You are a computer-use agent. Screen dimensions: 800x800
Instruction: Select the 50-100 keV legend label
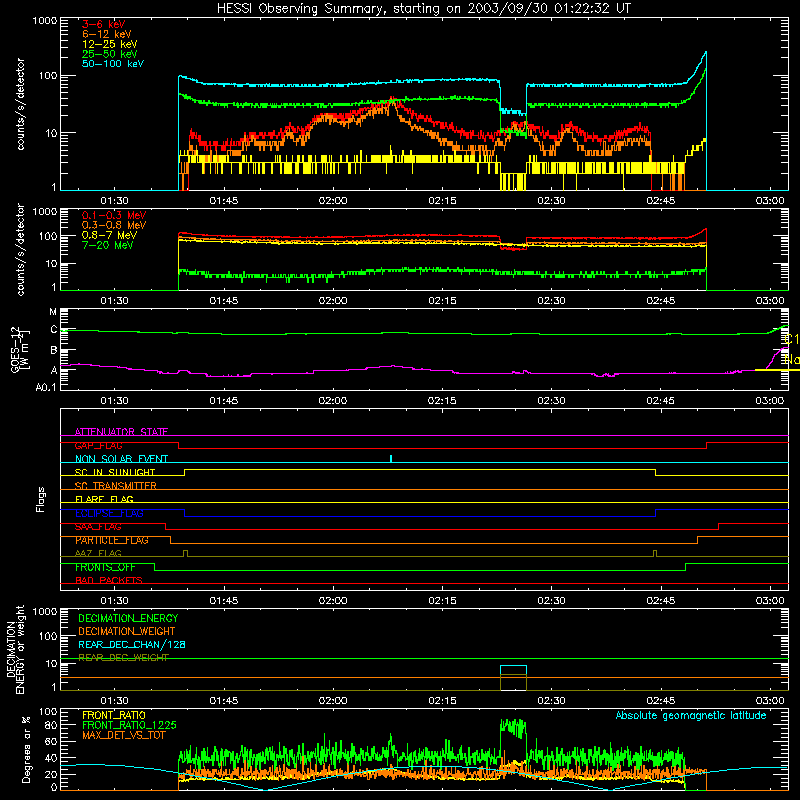pyautogui.click(x=113, y=64)
